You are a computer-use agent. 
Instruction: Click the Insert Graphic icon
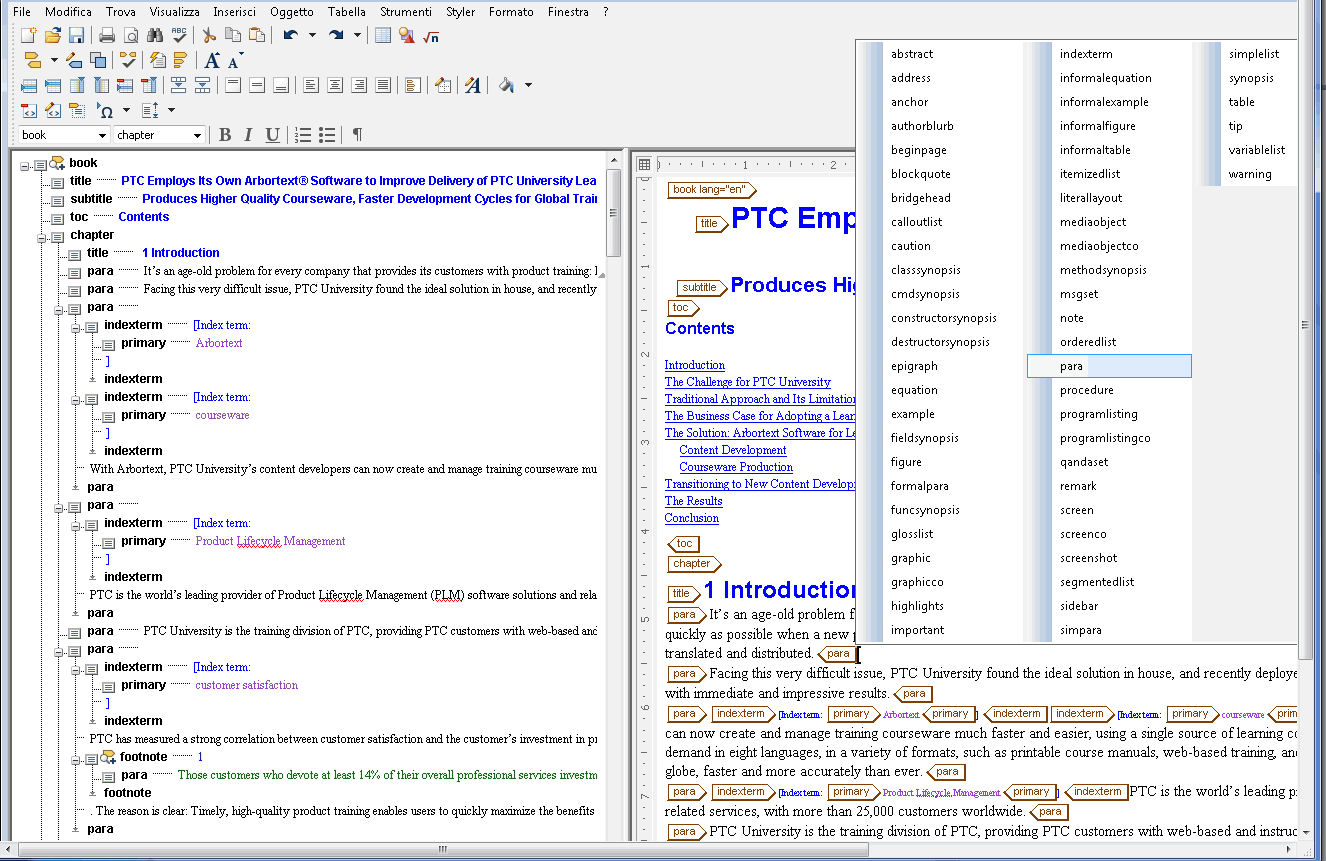click(x=407, y=36)
